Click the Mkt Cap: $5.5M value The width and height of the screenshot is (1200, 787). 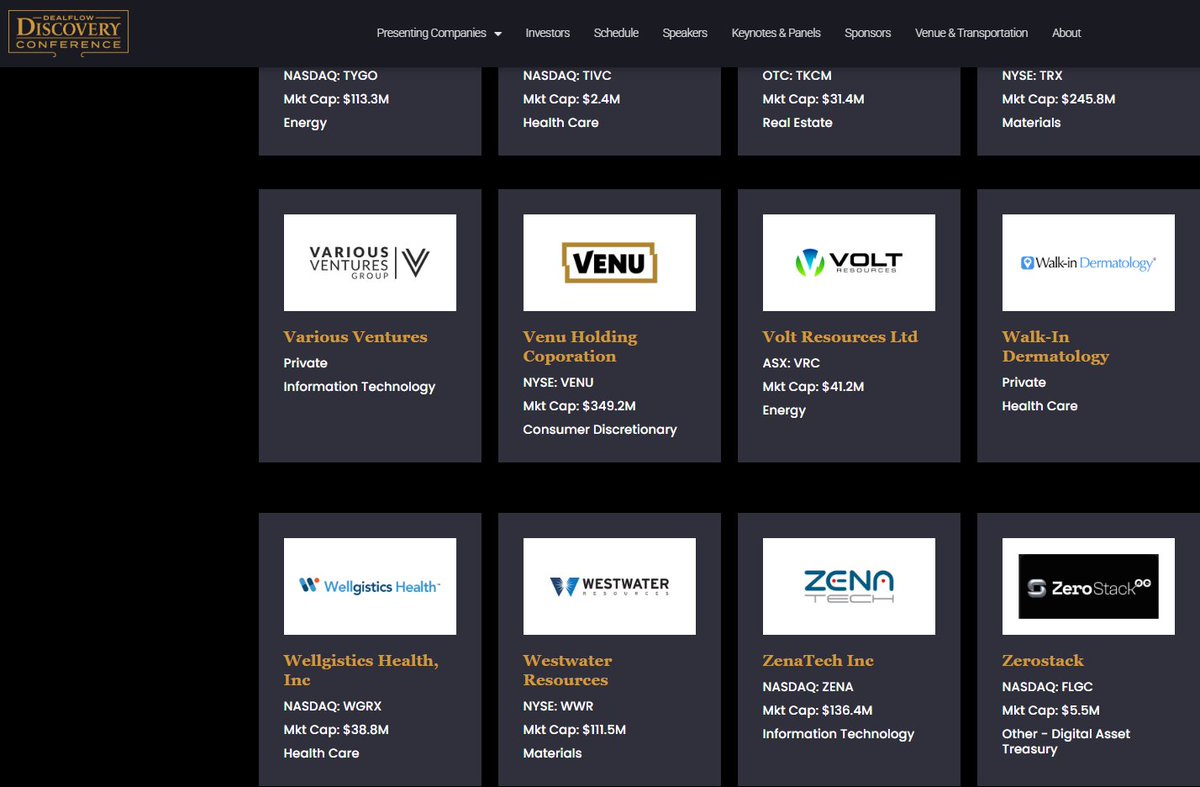(x=1051, y=711)
